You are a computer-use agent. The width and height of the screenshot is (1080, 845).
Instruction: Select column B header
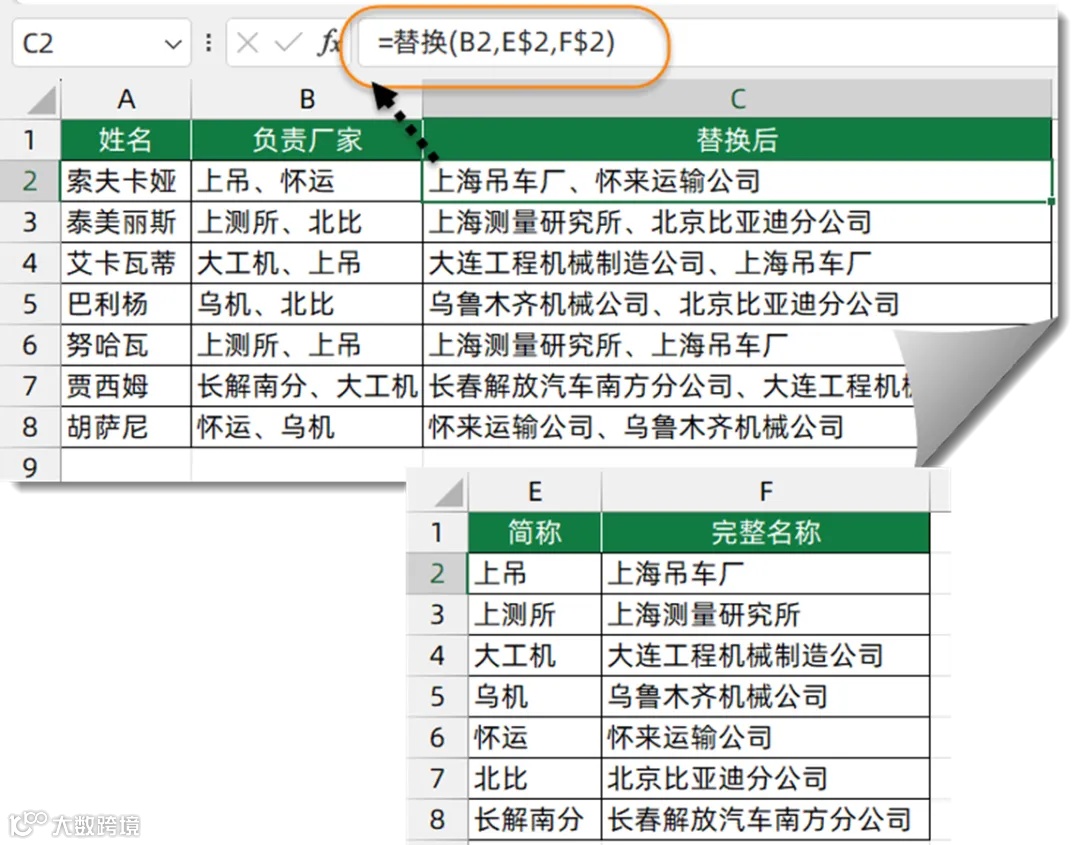coord(307,99)
